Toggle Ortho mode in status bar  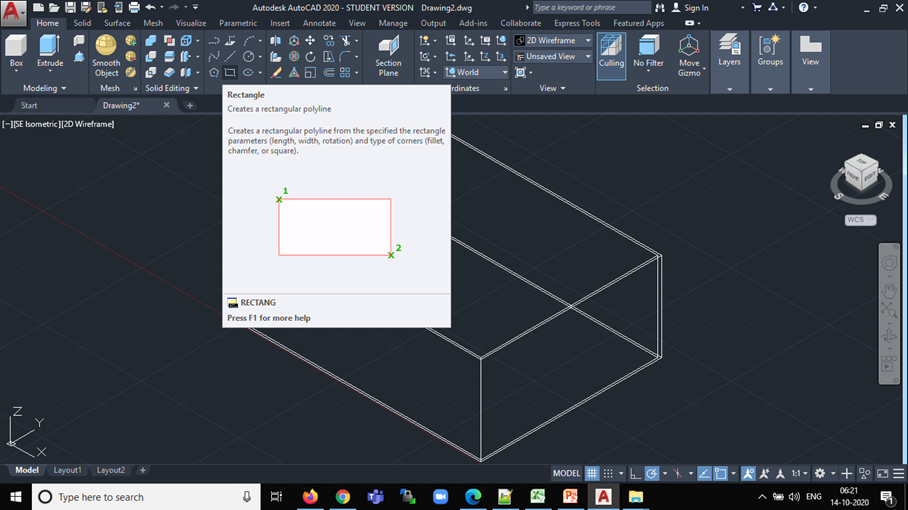coord(635,474)
